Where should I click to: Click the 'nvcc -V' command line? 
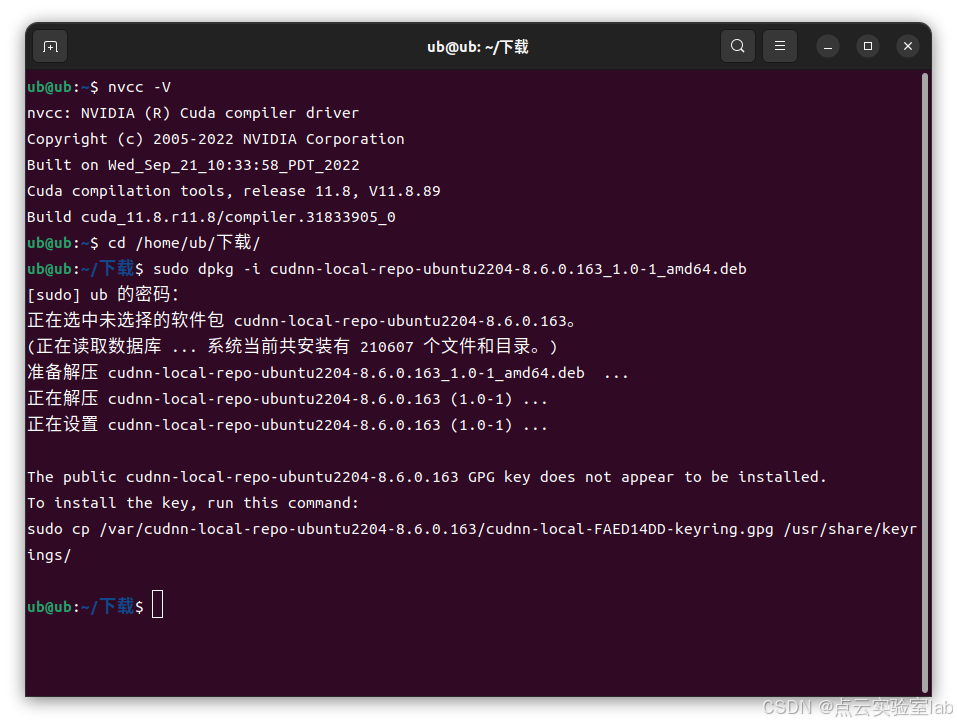pos(99,87)
